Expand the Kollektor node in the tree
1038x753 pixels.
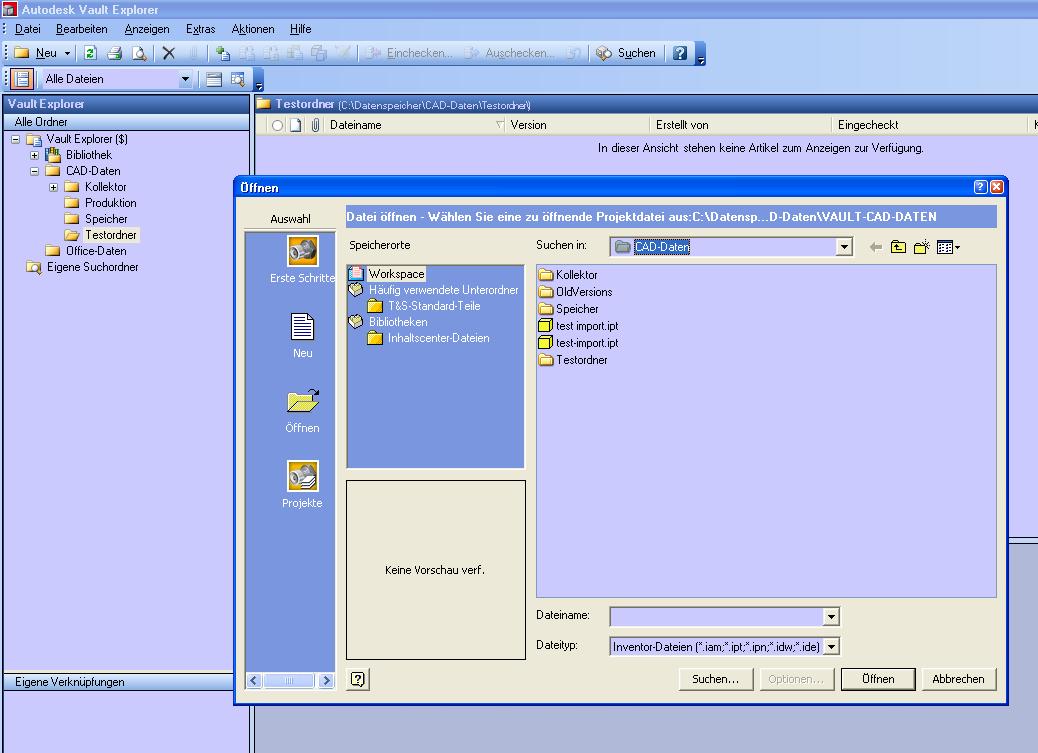pos(54,187)
